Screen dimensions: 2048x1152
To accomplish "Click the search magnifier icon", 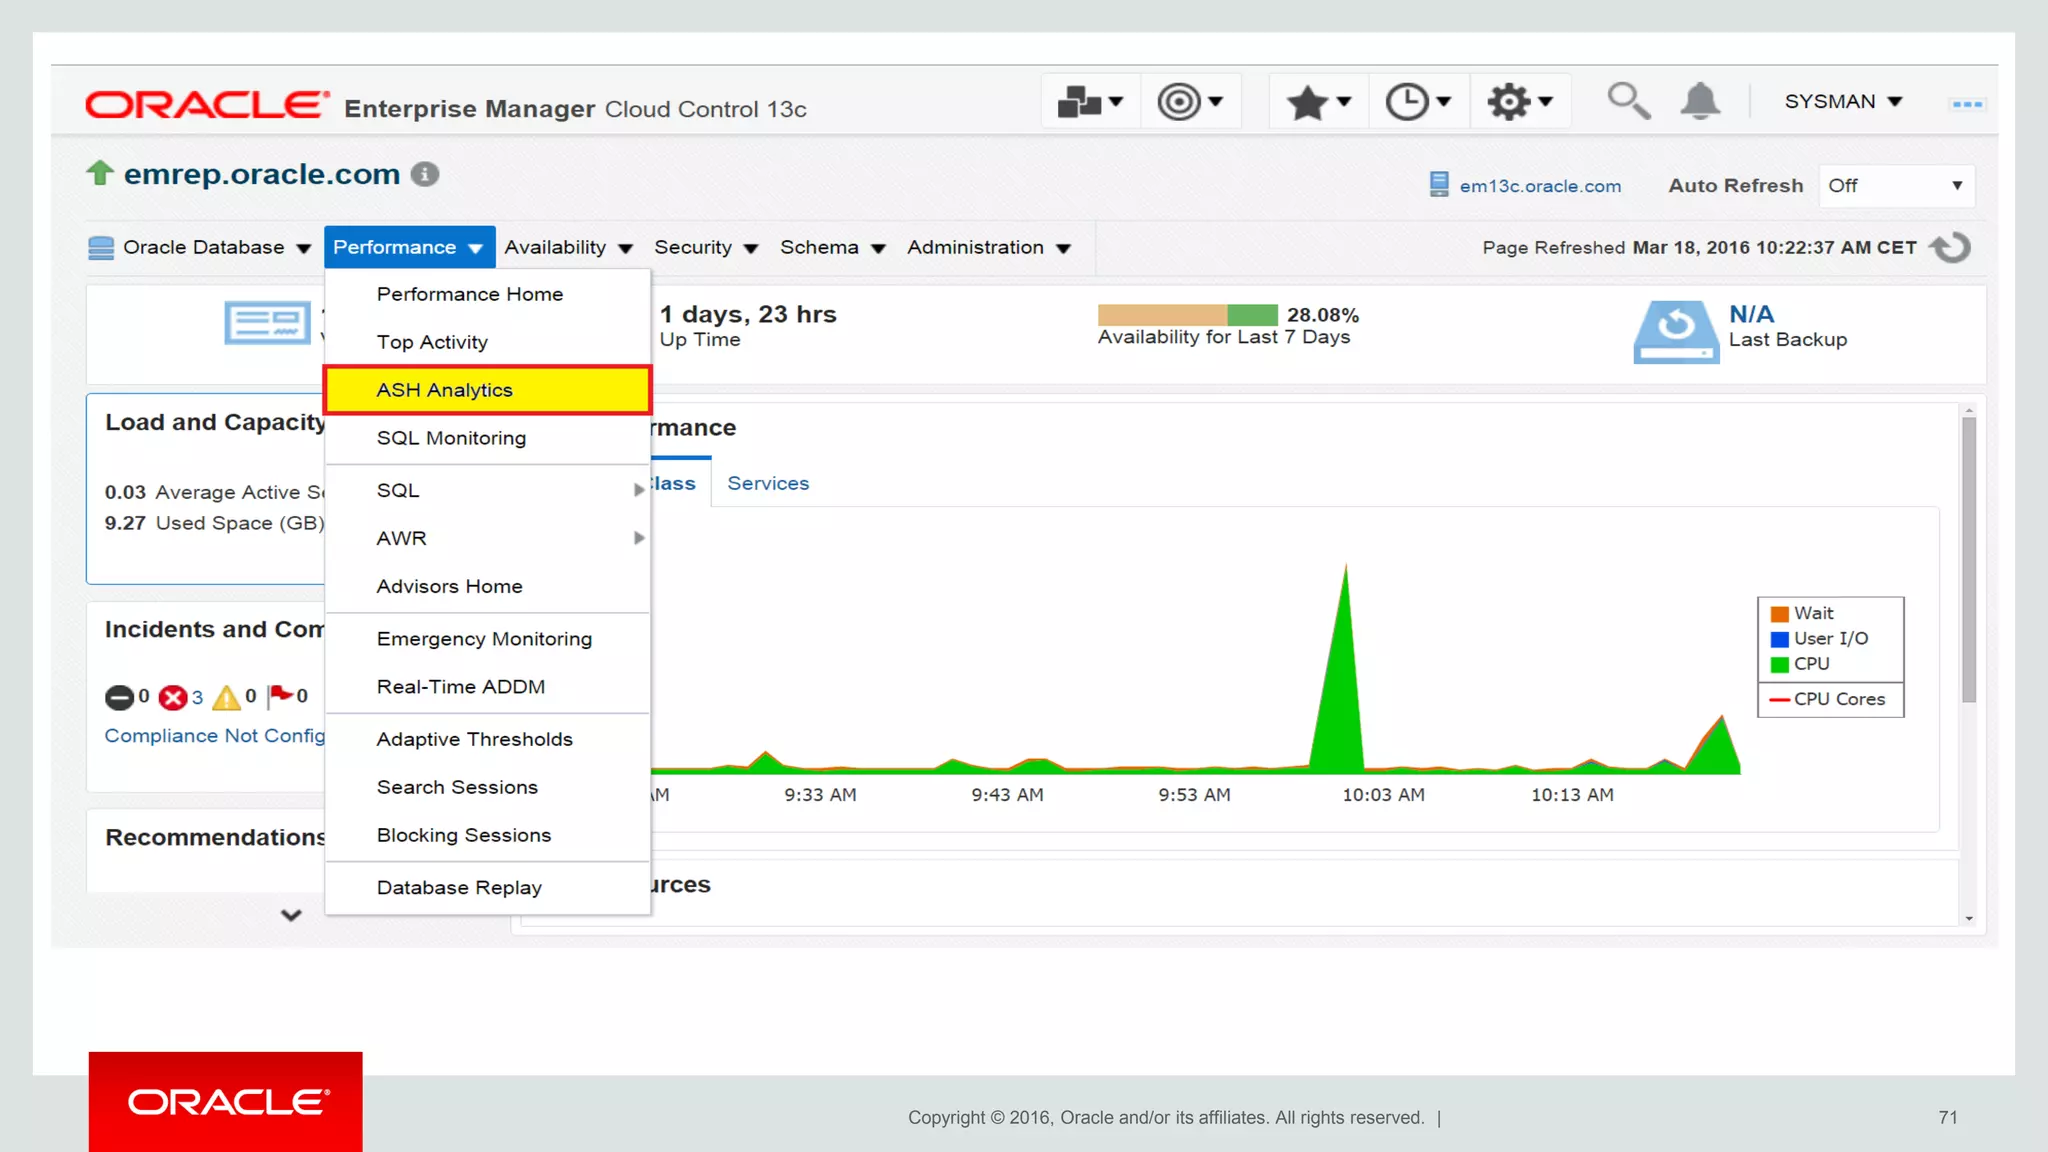I will pos(1627,101).
